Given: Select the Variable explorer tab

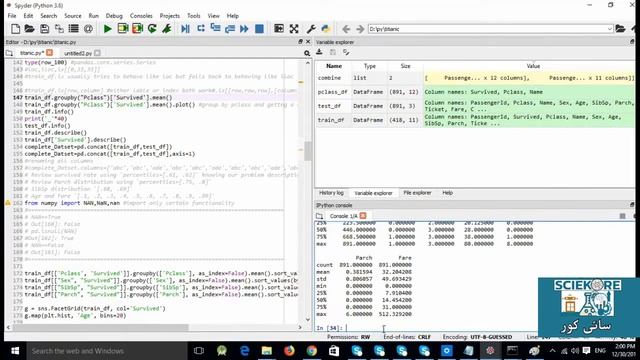Looking at the screenshot, I should click(x=373, y=193).
